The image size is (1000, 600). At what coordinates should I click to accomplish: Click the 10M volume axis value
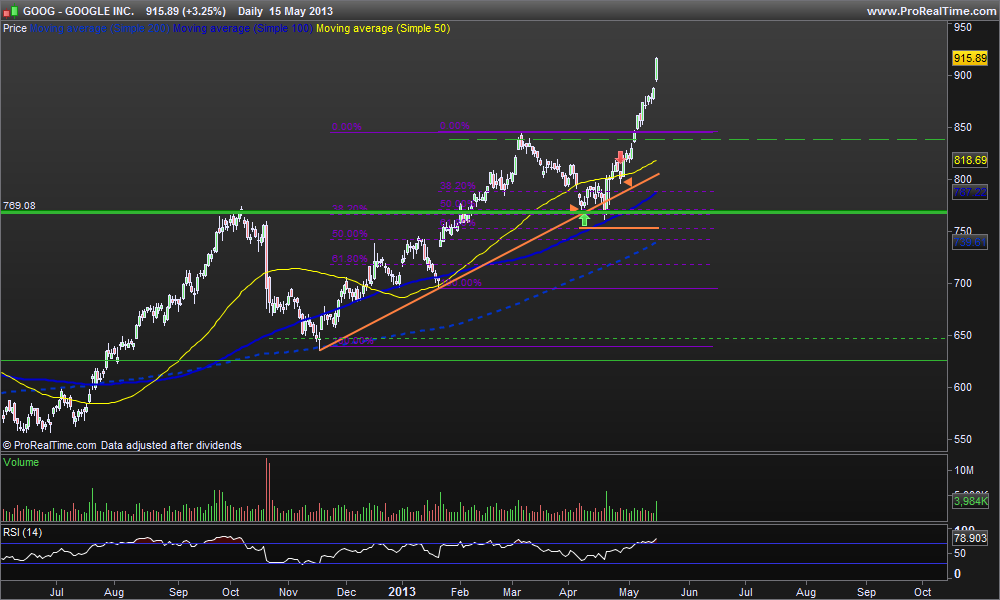[964, 470]
